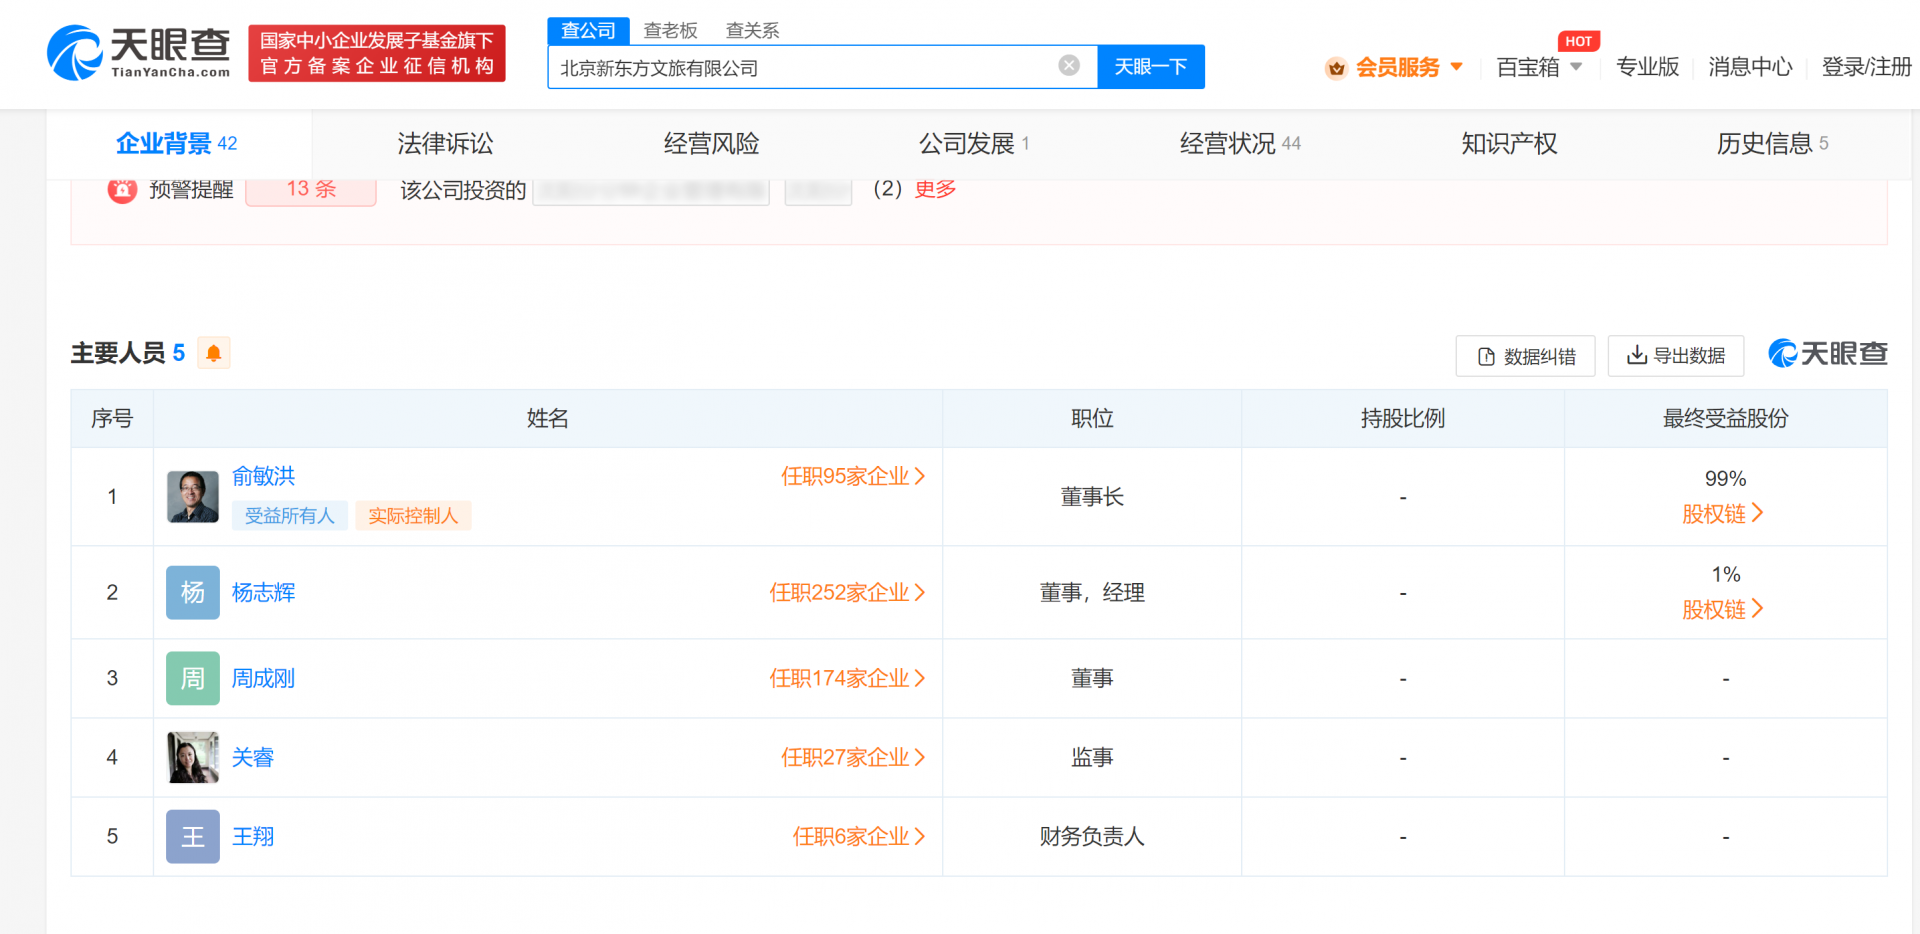The width and height of the screenshot is (1920, 934).
Task: Click the 会员服务 crown icon
Action: 1336,68
